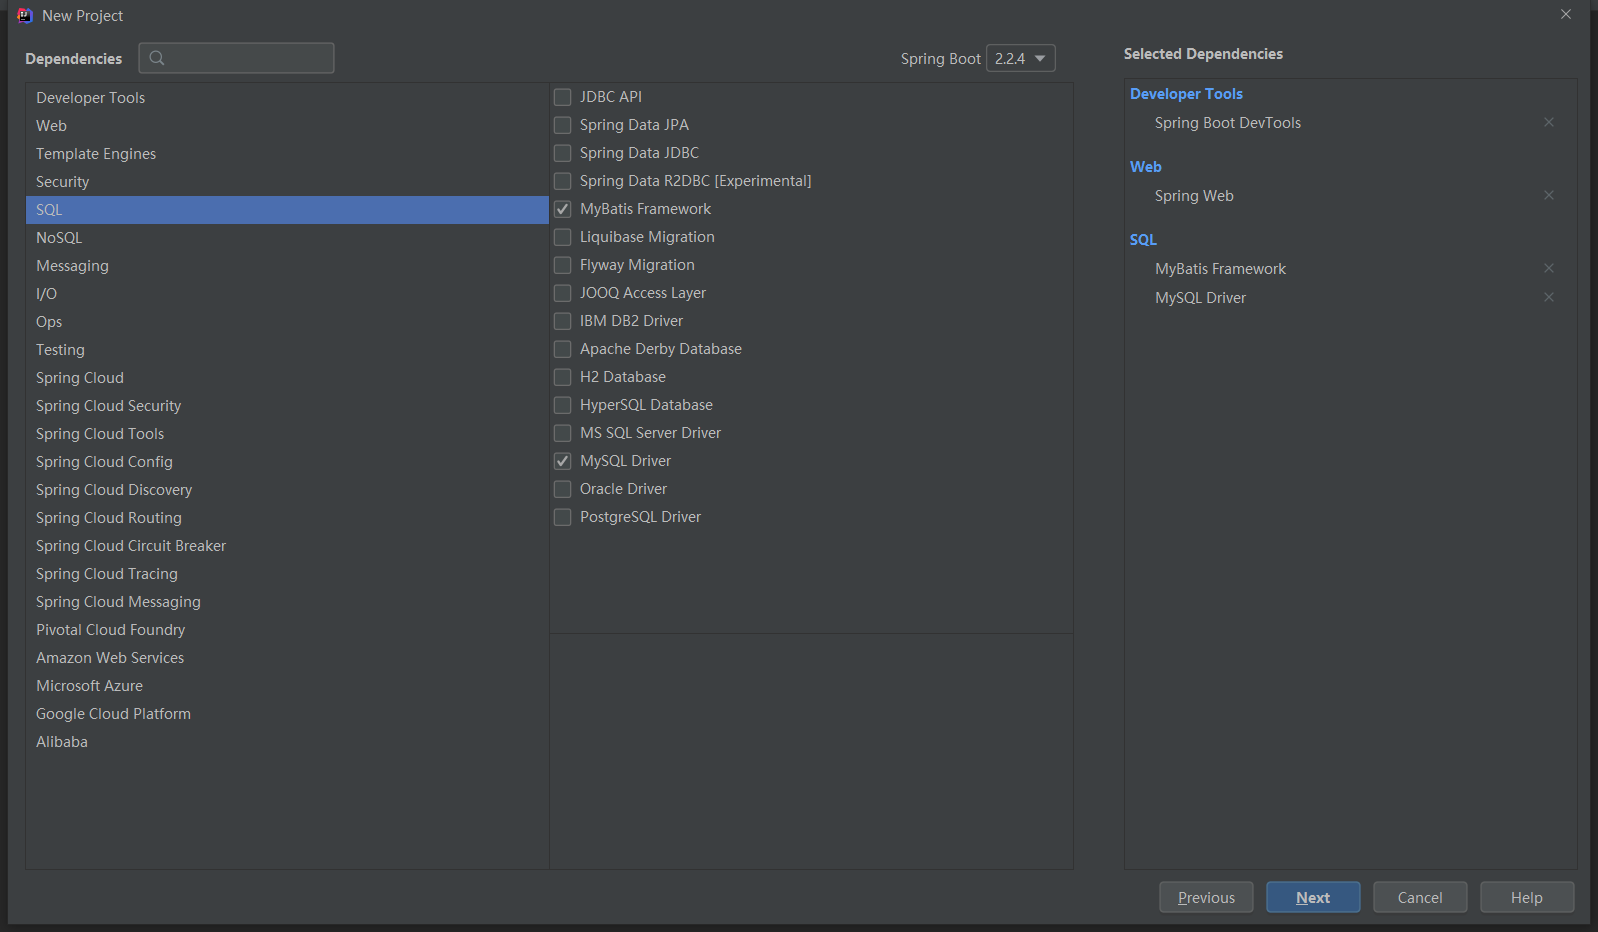Select Spring Cloud Tracing category
1598x932 pixels.
click(x=287, y=574)
